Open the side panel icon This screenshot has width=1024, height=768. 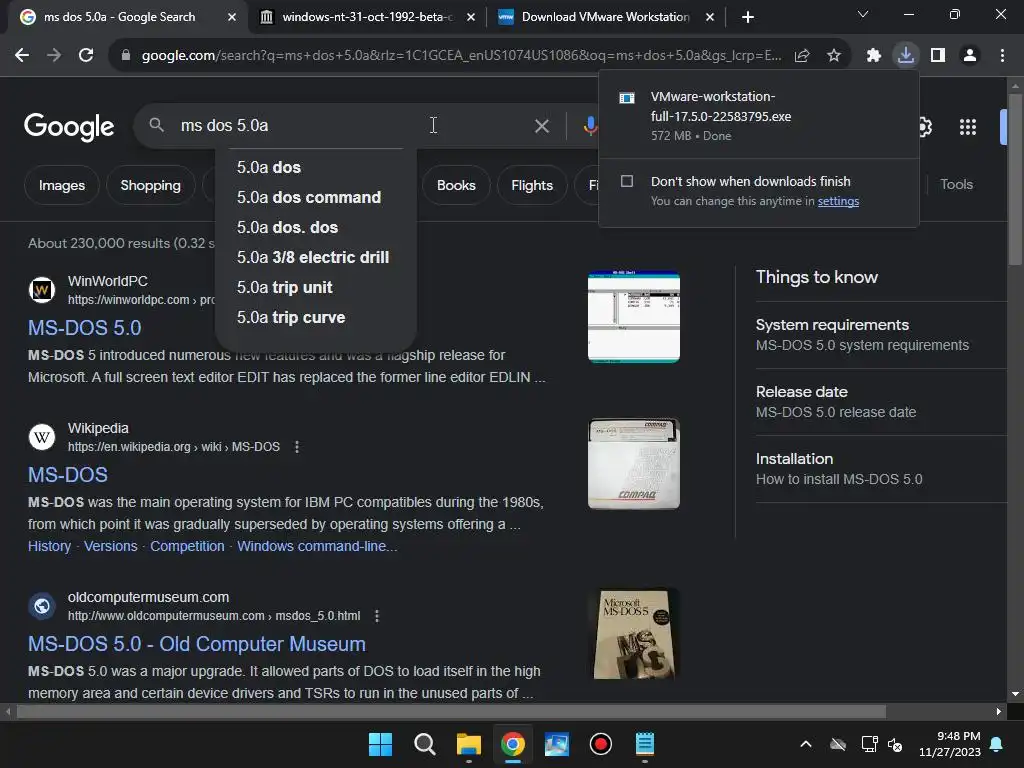click(x=938, y=56)
